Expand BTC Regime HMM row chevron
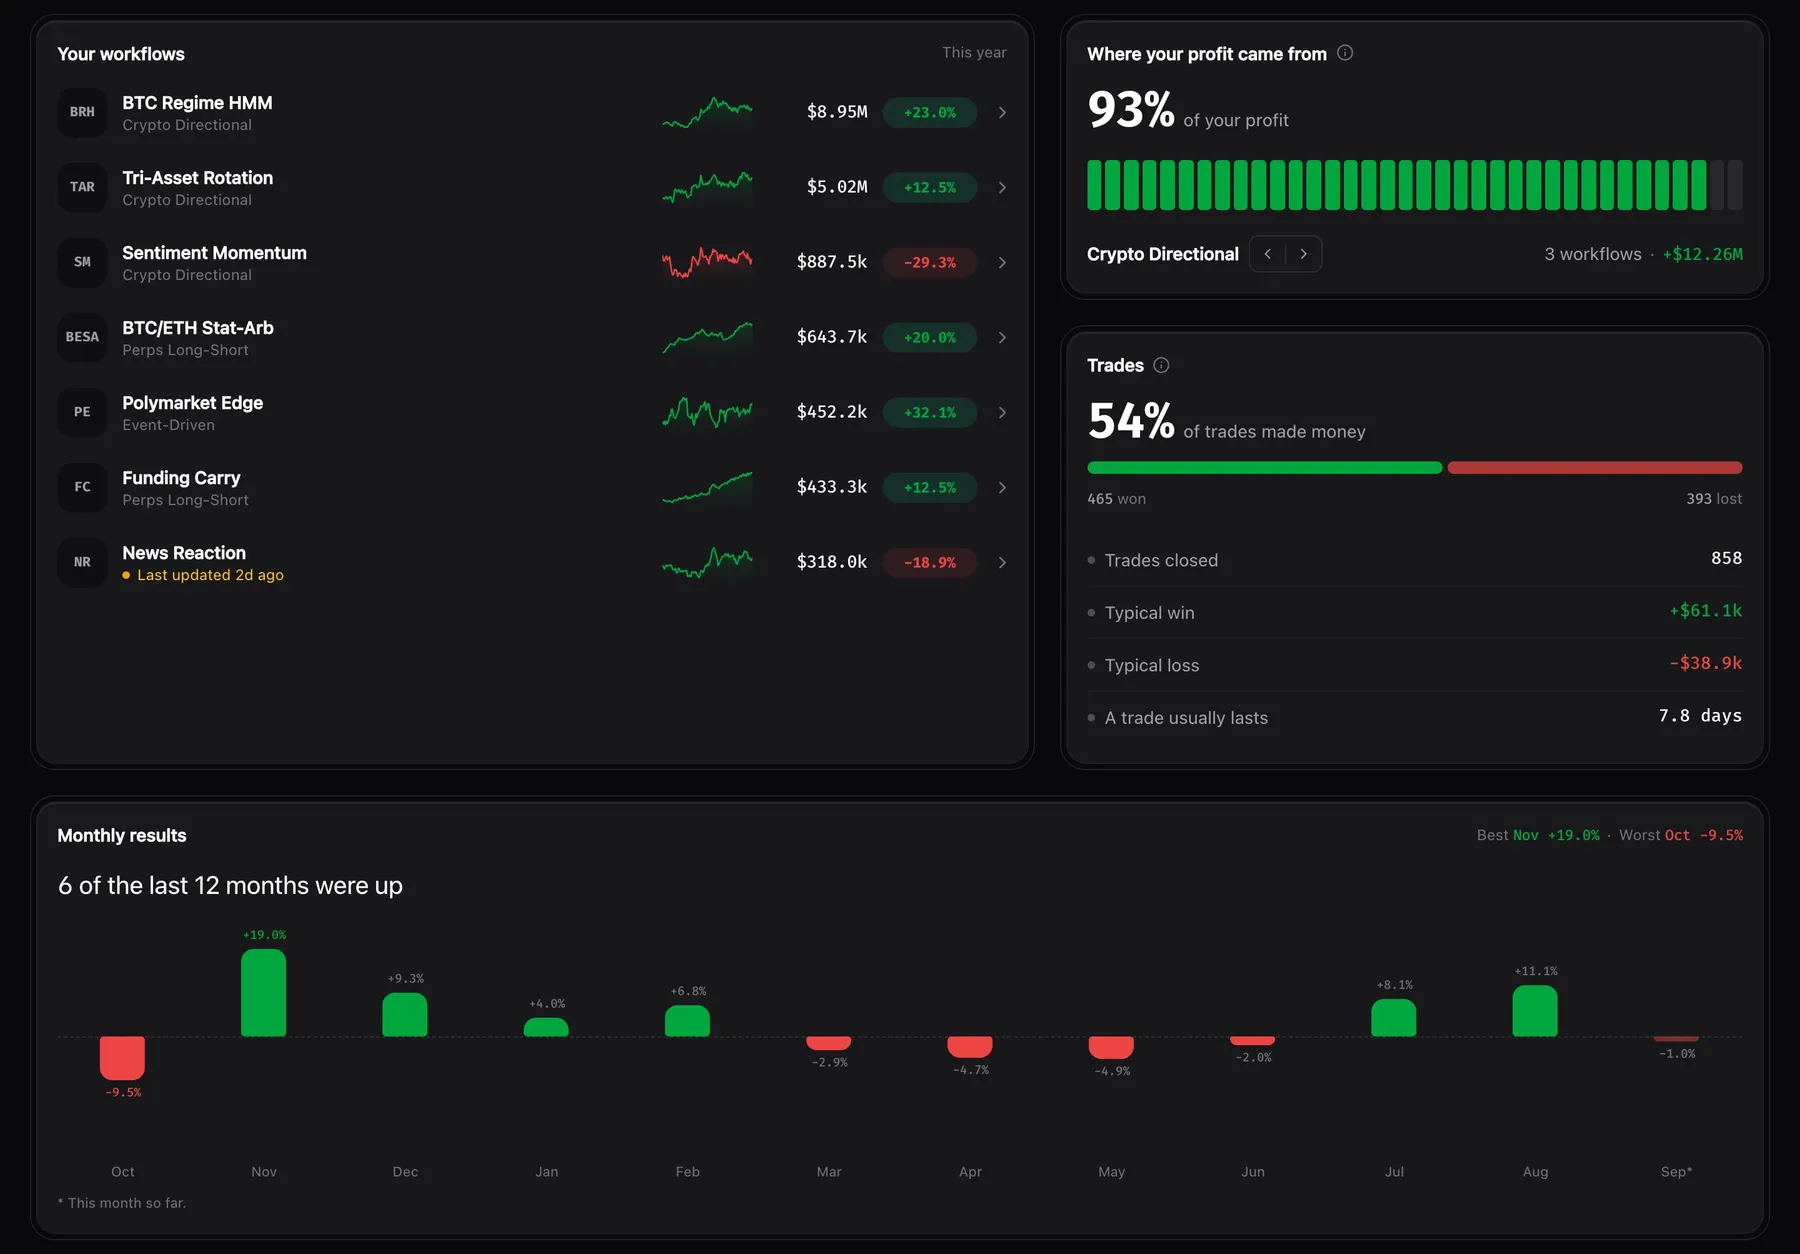 (1002, 112)
